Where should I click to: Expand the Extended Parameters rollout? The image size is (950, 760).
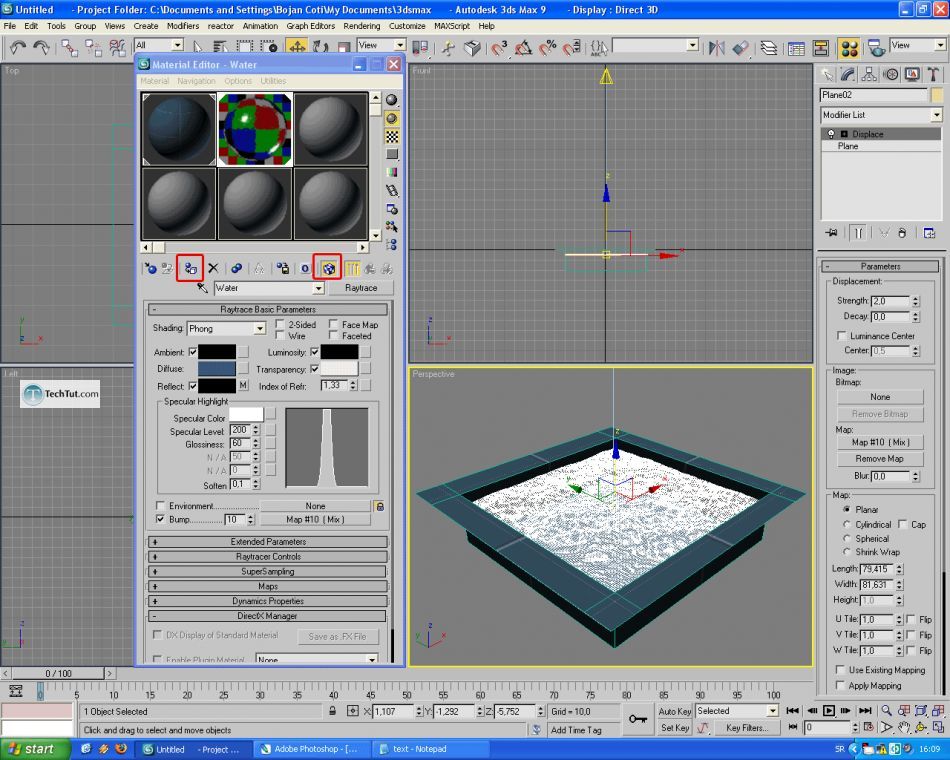click(268, 541)
